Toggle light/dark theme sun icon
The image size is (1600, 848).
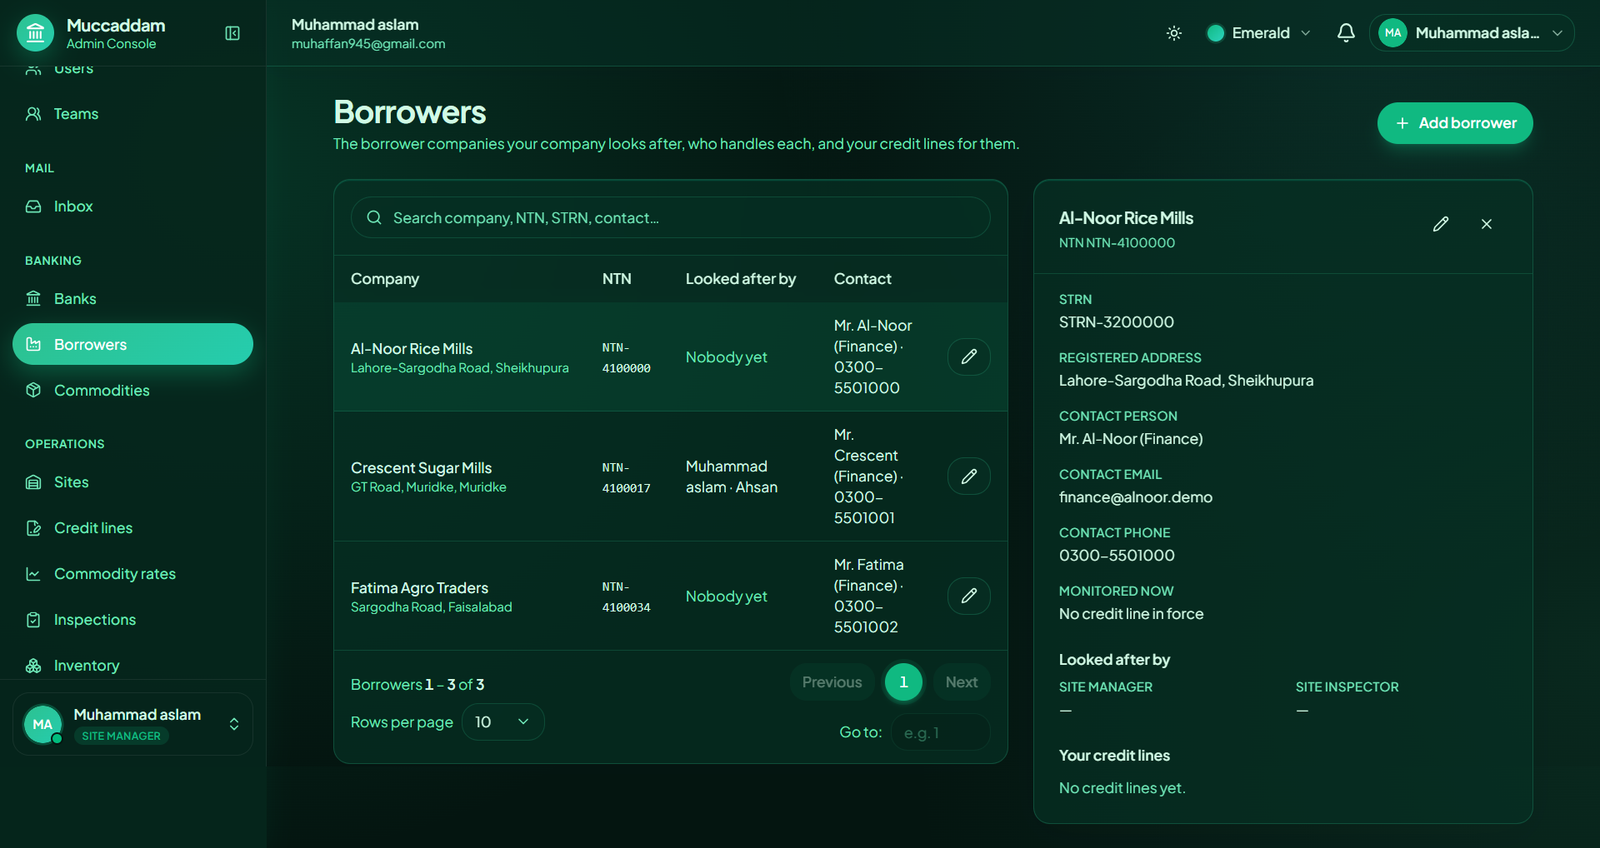(x=1174, y=33)
